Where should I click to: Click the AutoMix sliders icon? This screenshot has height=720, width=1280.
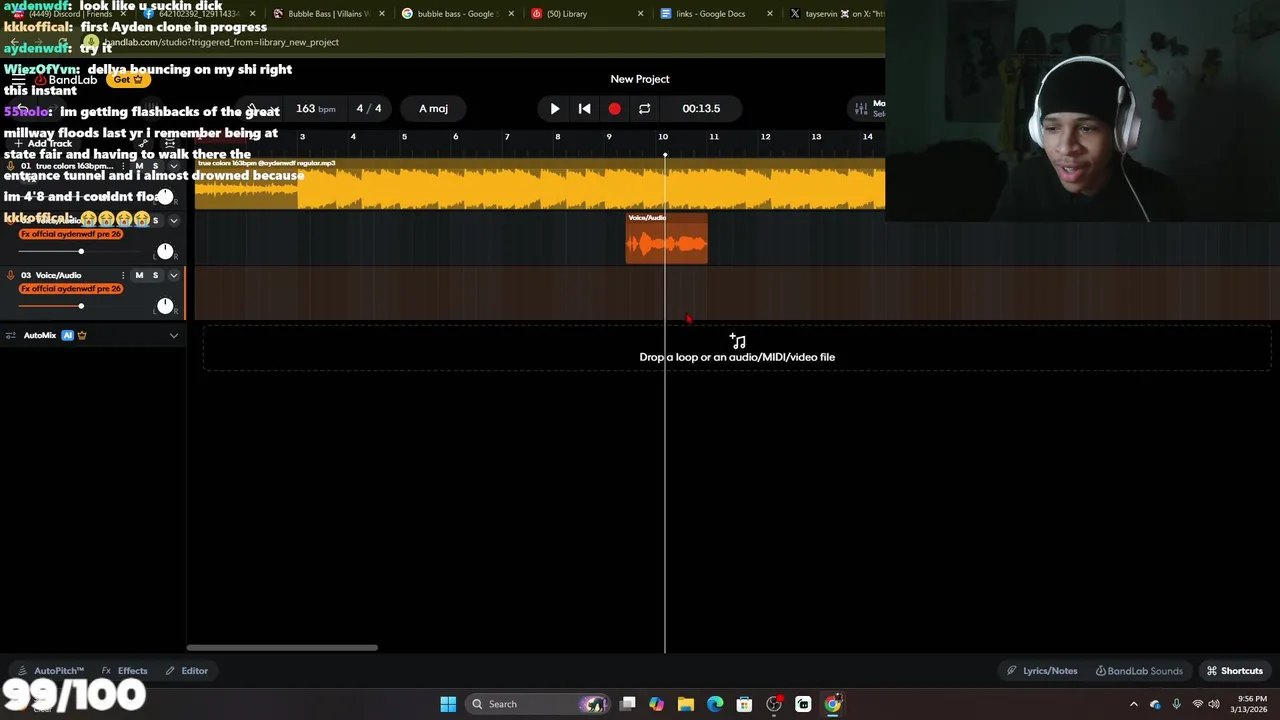tap(10, 335)
